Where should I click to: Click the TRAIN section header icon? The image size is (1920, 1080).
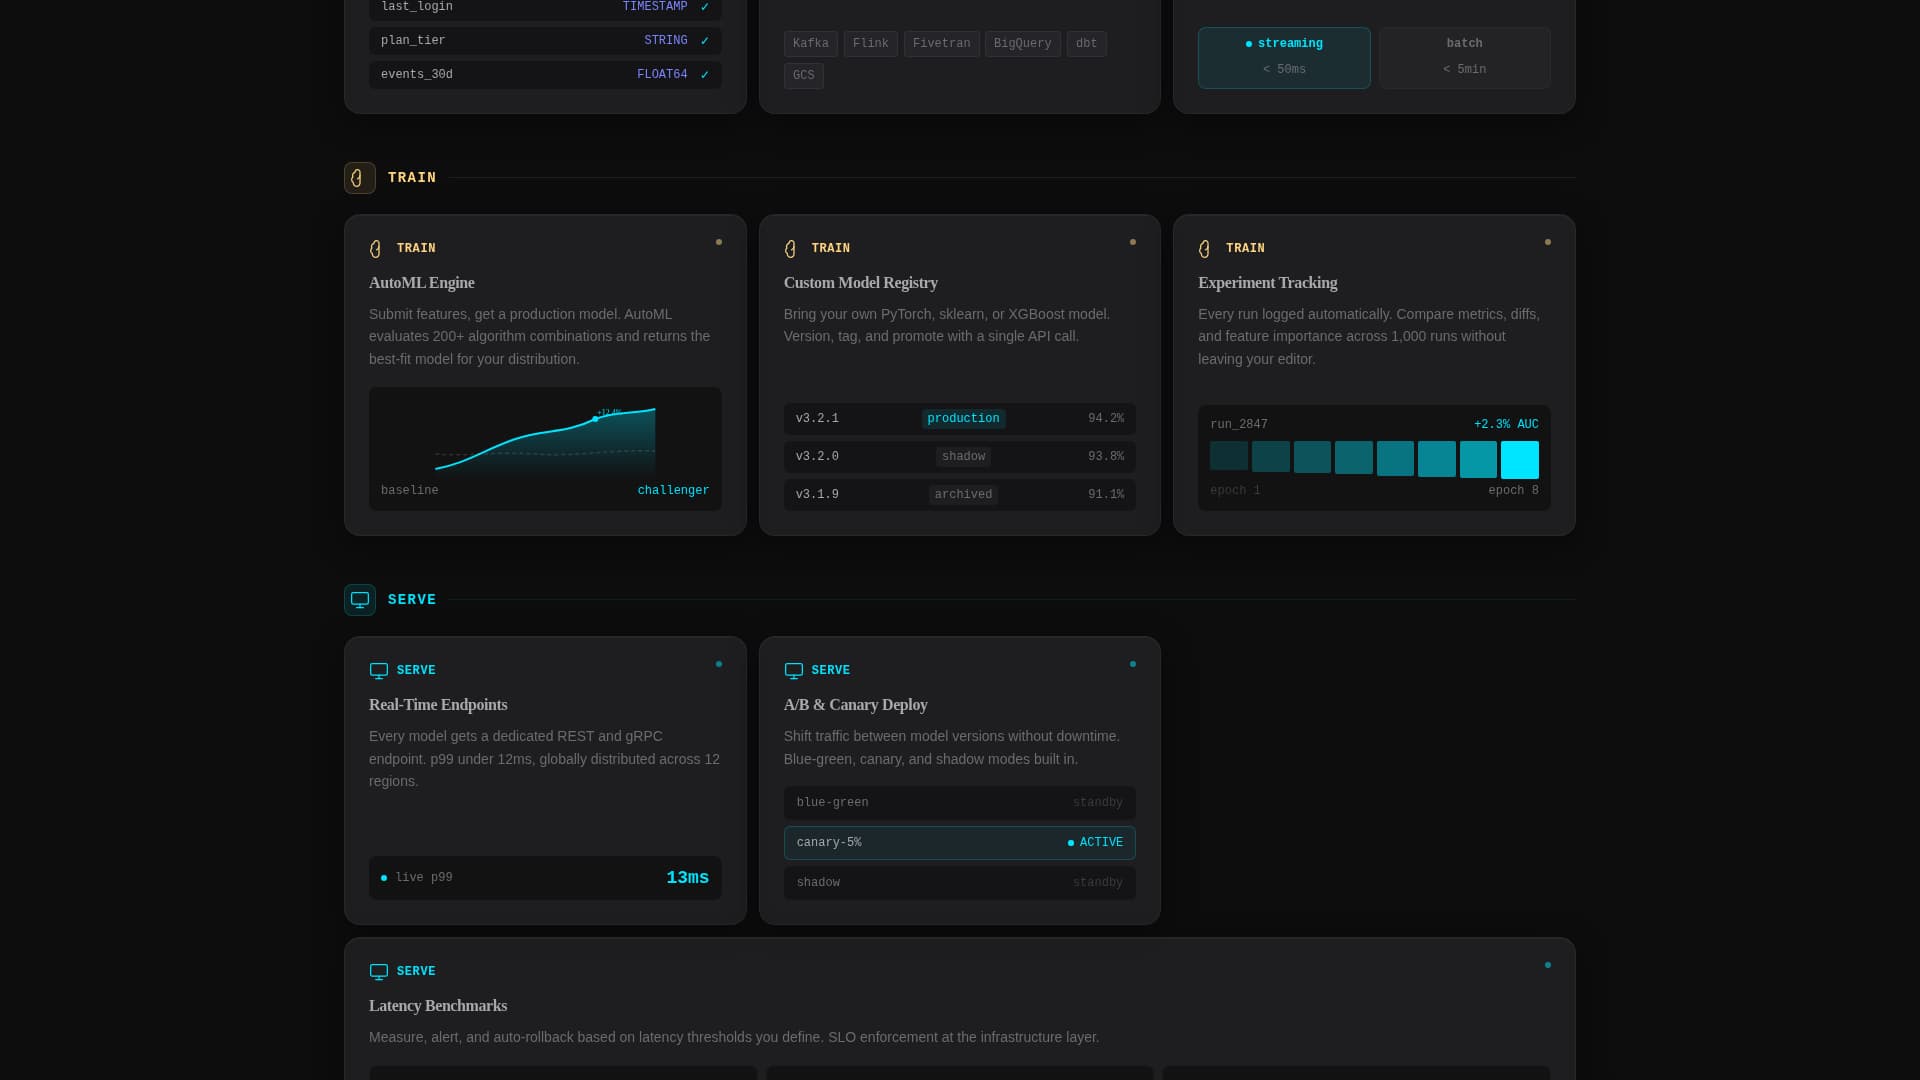click(x=360, y=178)
